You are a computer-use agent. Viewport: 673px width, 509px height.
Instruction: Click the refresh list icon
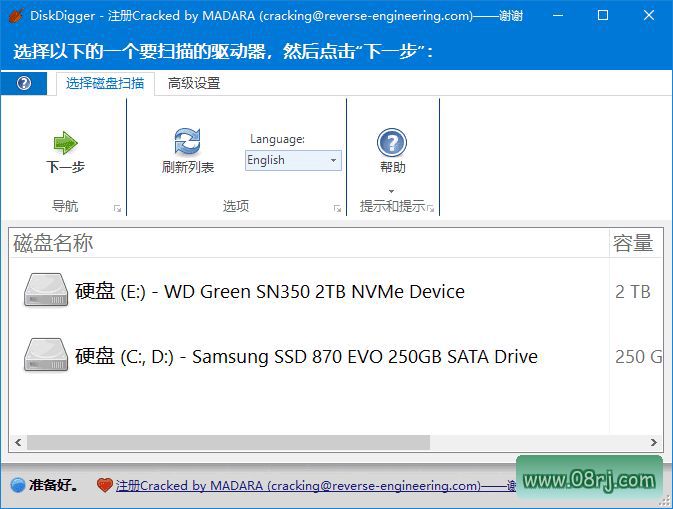(187, 141)
